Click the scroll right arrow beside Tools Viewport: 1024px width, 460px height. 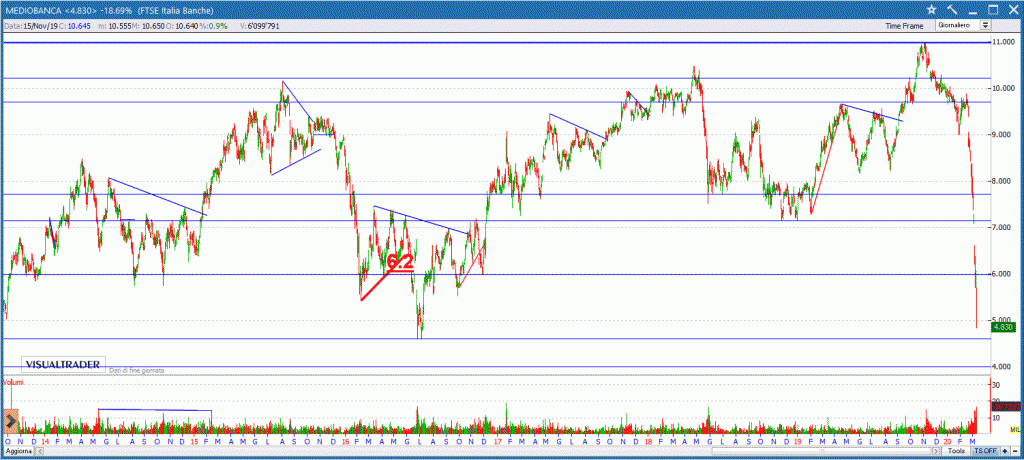[x=936, y=452]
